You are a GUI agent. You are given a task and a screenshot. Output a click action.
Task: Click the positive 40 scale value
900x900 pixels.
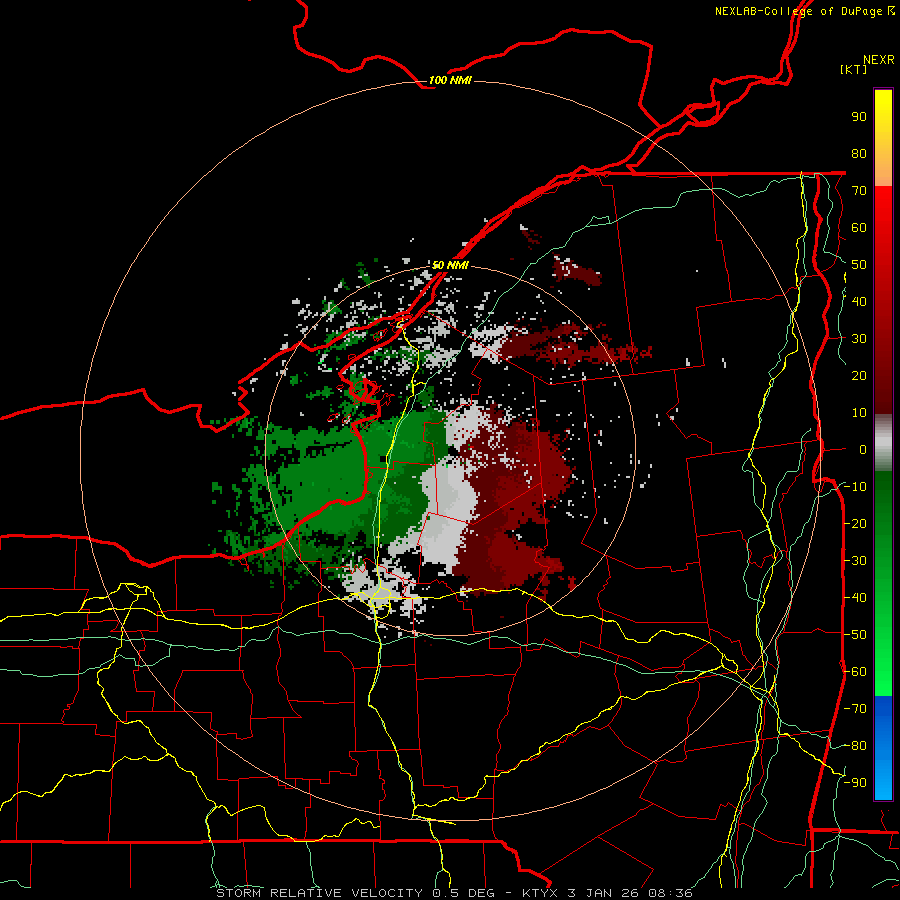(859, 302)
